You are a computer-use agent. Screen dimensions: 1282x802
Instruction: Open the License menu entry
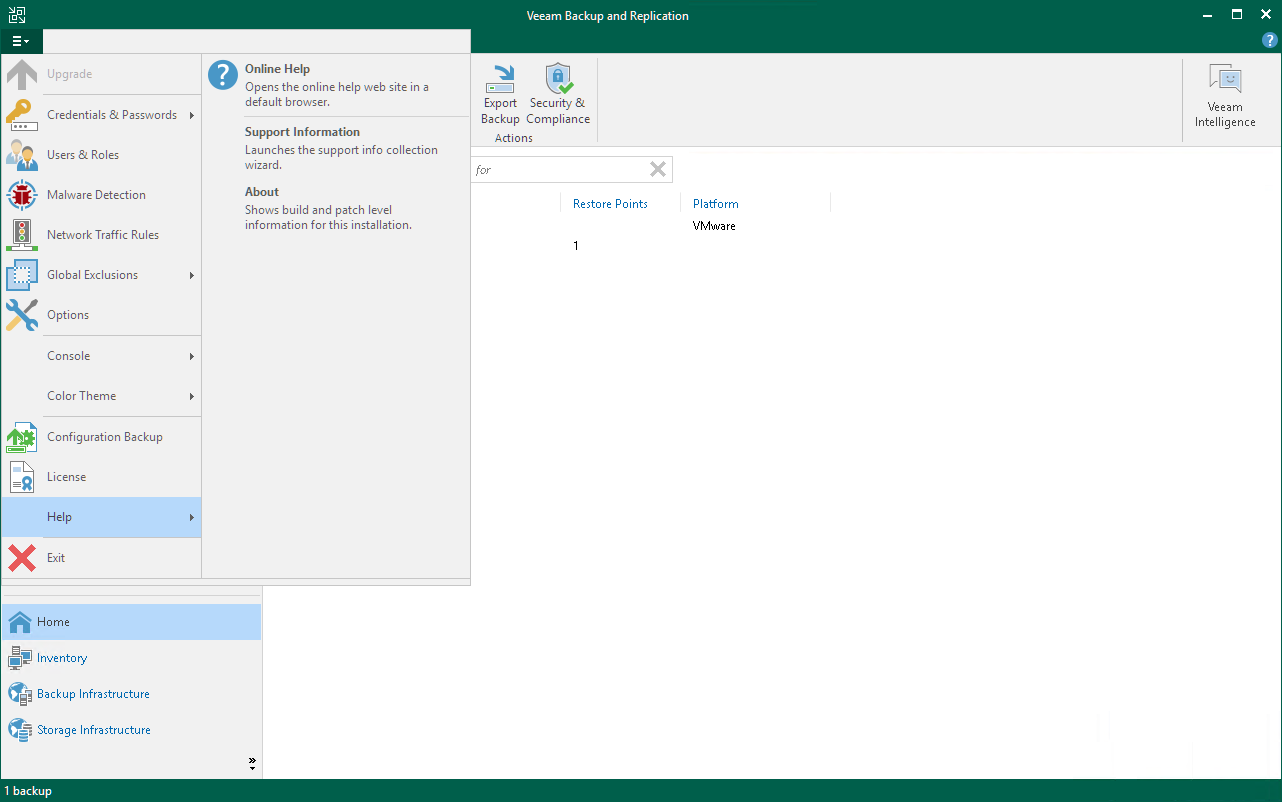pos(102,477)
